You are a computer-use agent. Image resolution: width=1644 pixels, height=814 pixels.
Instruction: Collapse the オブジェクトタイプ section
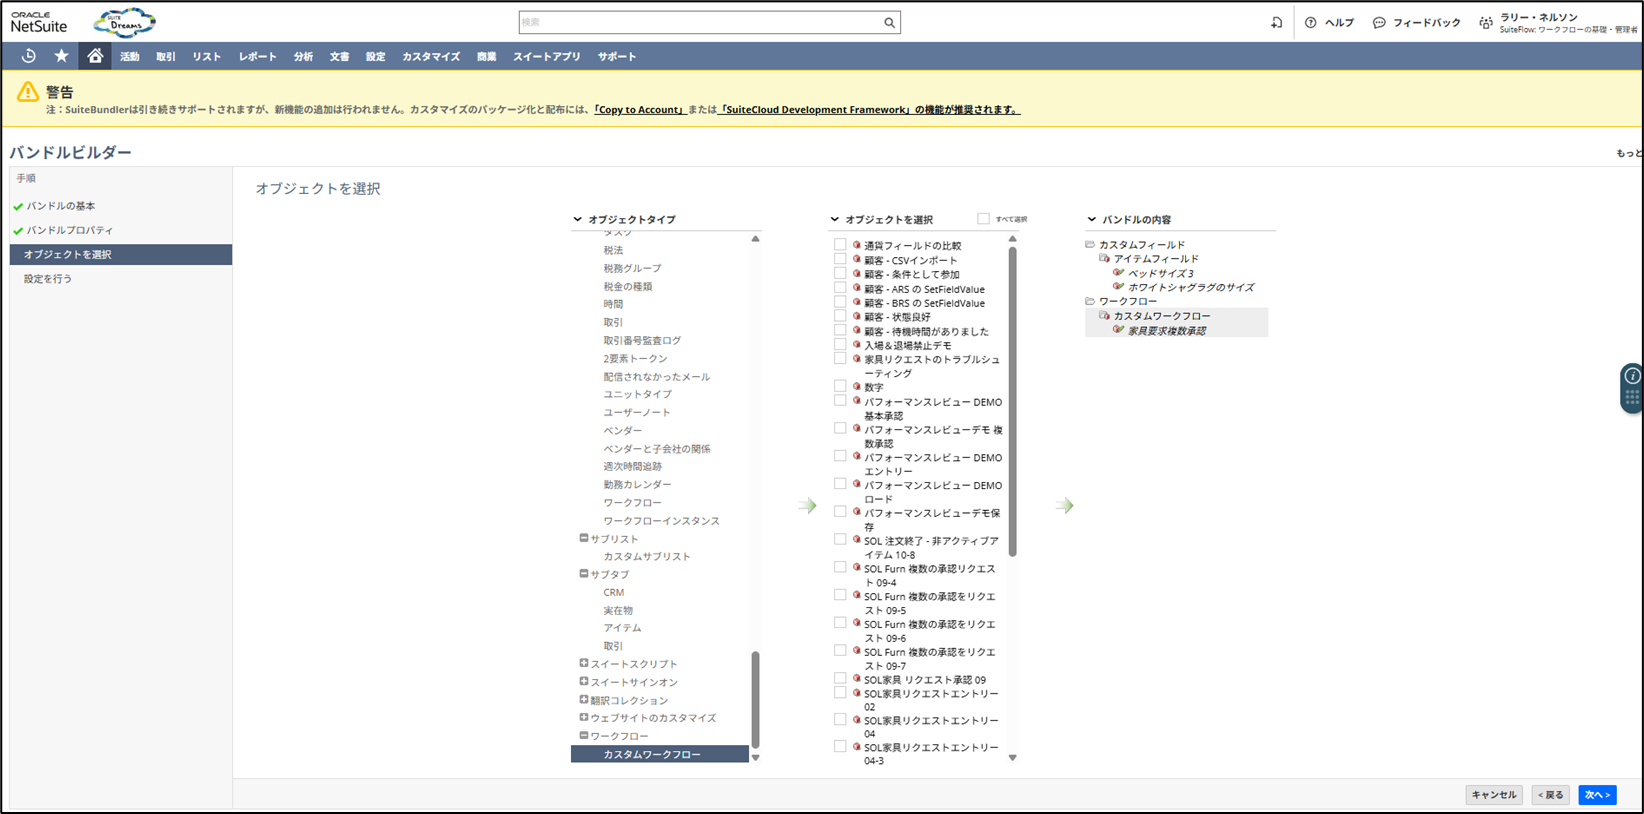[577, 219]
